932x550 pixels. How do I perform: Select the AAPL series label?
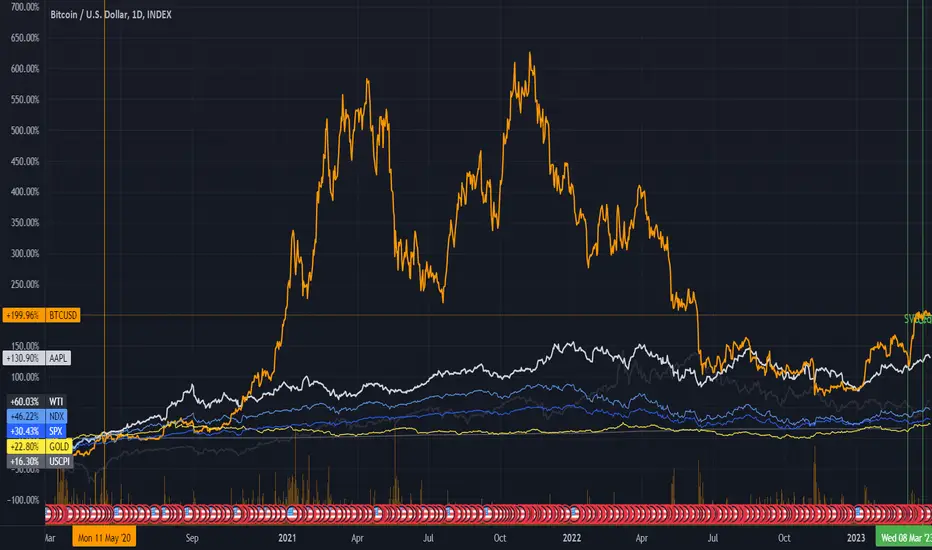(58, 358)
